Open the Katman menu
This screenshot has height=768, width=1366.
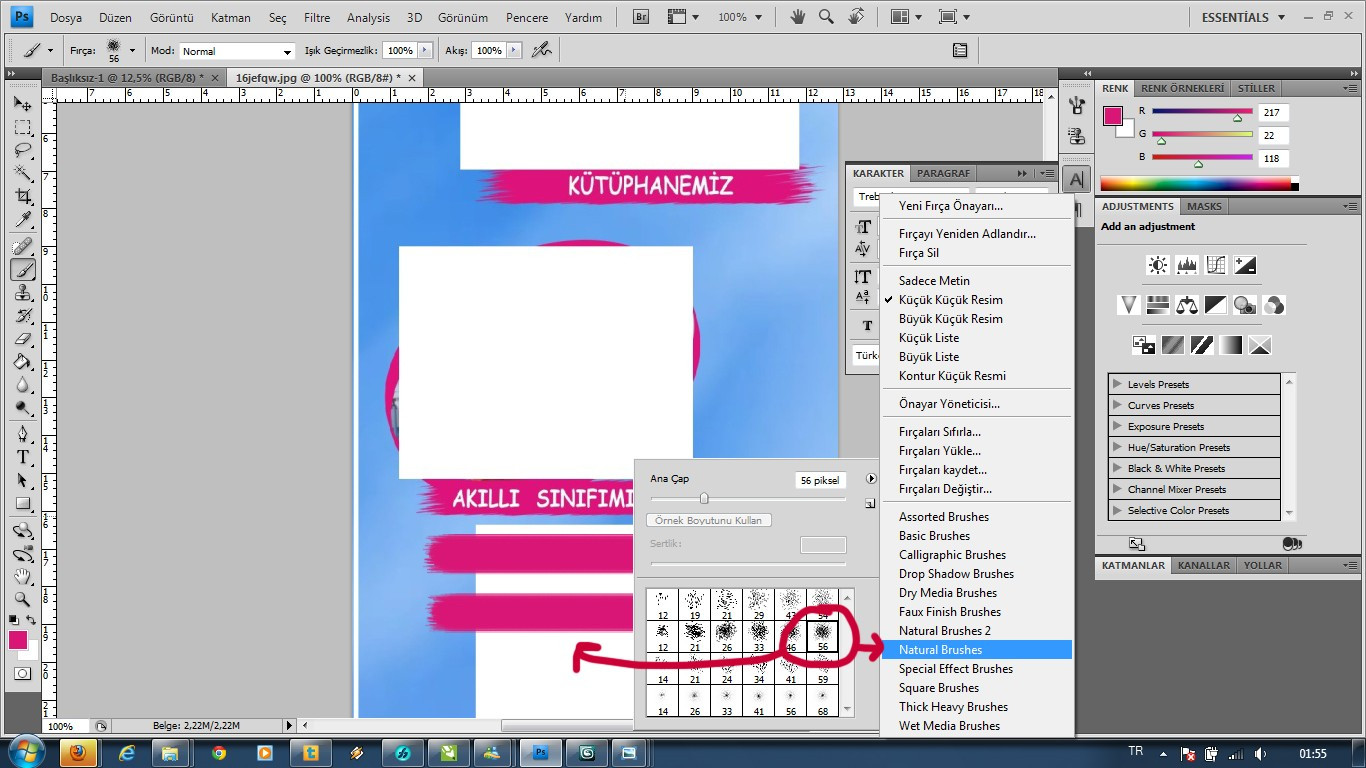tap(231, 18)
